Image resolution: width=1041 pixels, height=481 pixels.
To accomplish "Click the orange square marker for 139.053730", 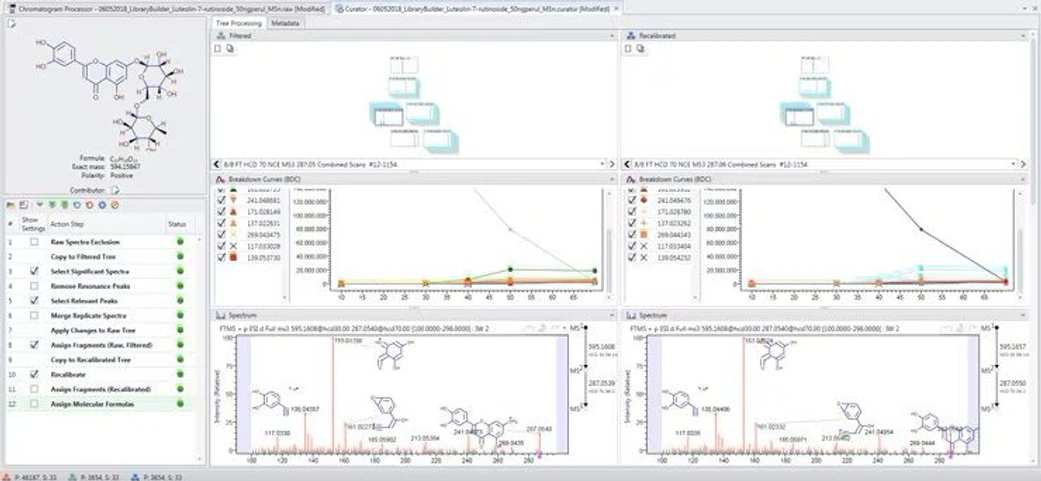I will click(x=234, y=257).
